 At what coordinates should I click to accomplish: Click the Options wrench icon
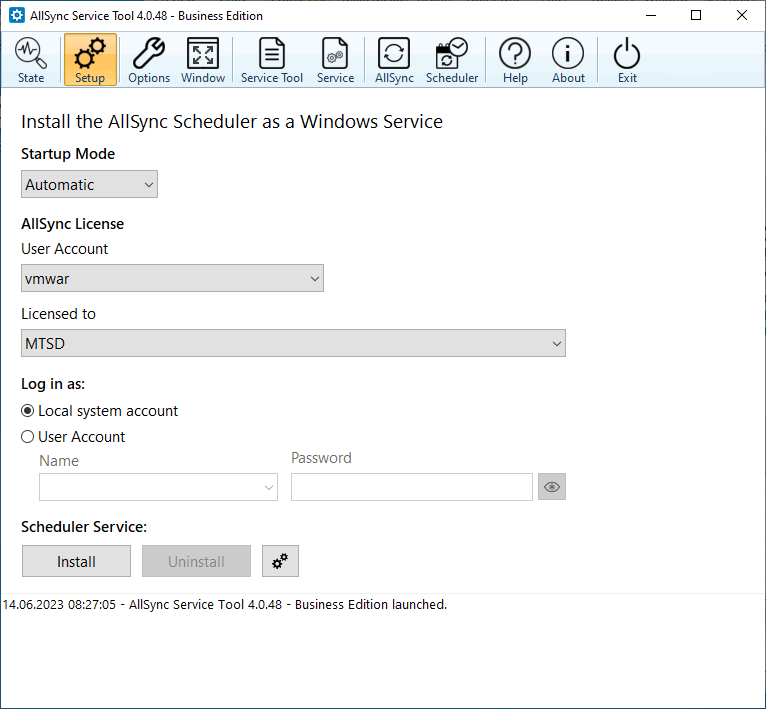(x=149, y=60)
